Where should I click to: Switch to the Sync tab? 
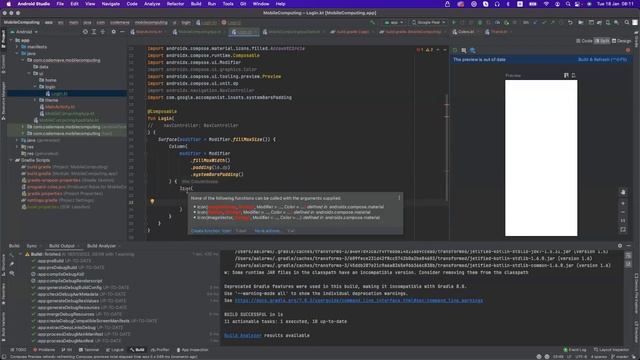tap(31, 246)
